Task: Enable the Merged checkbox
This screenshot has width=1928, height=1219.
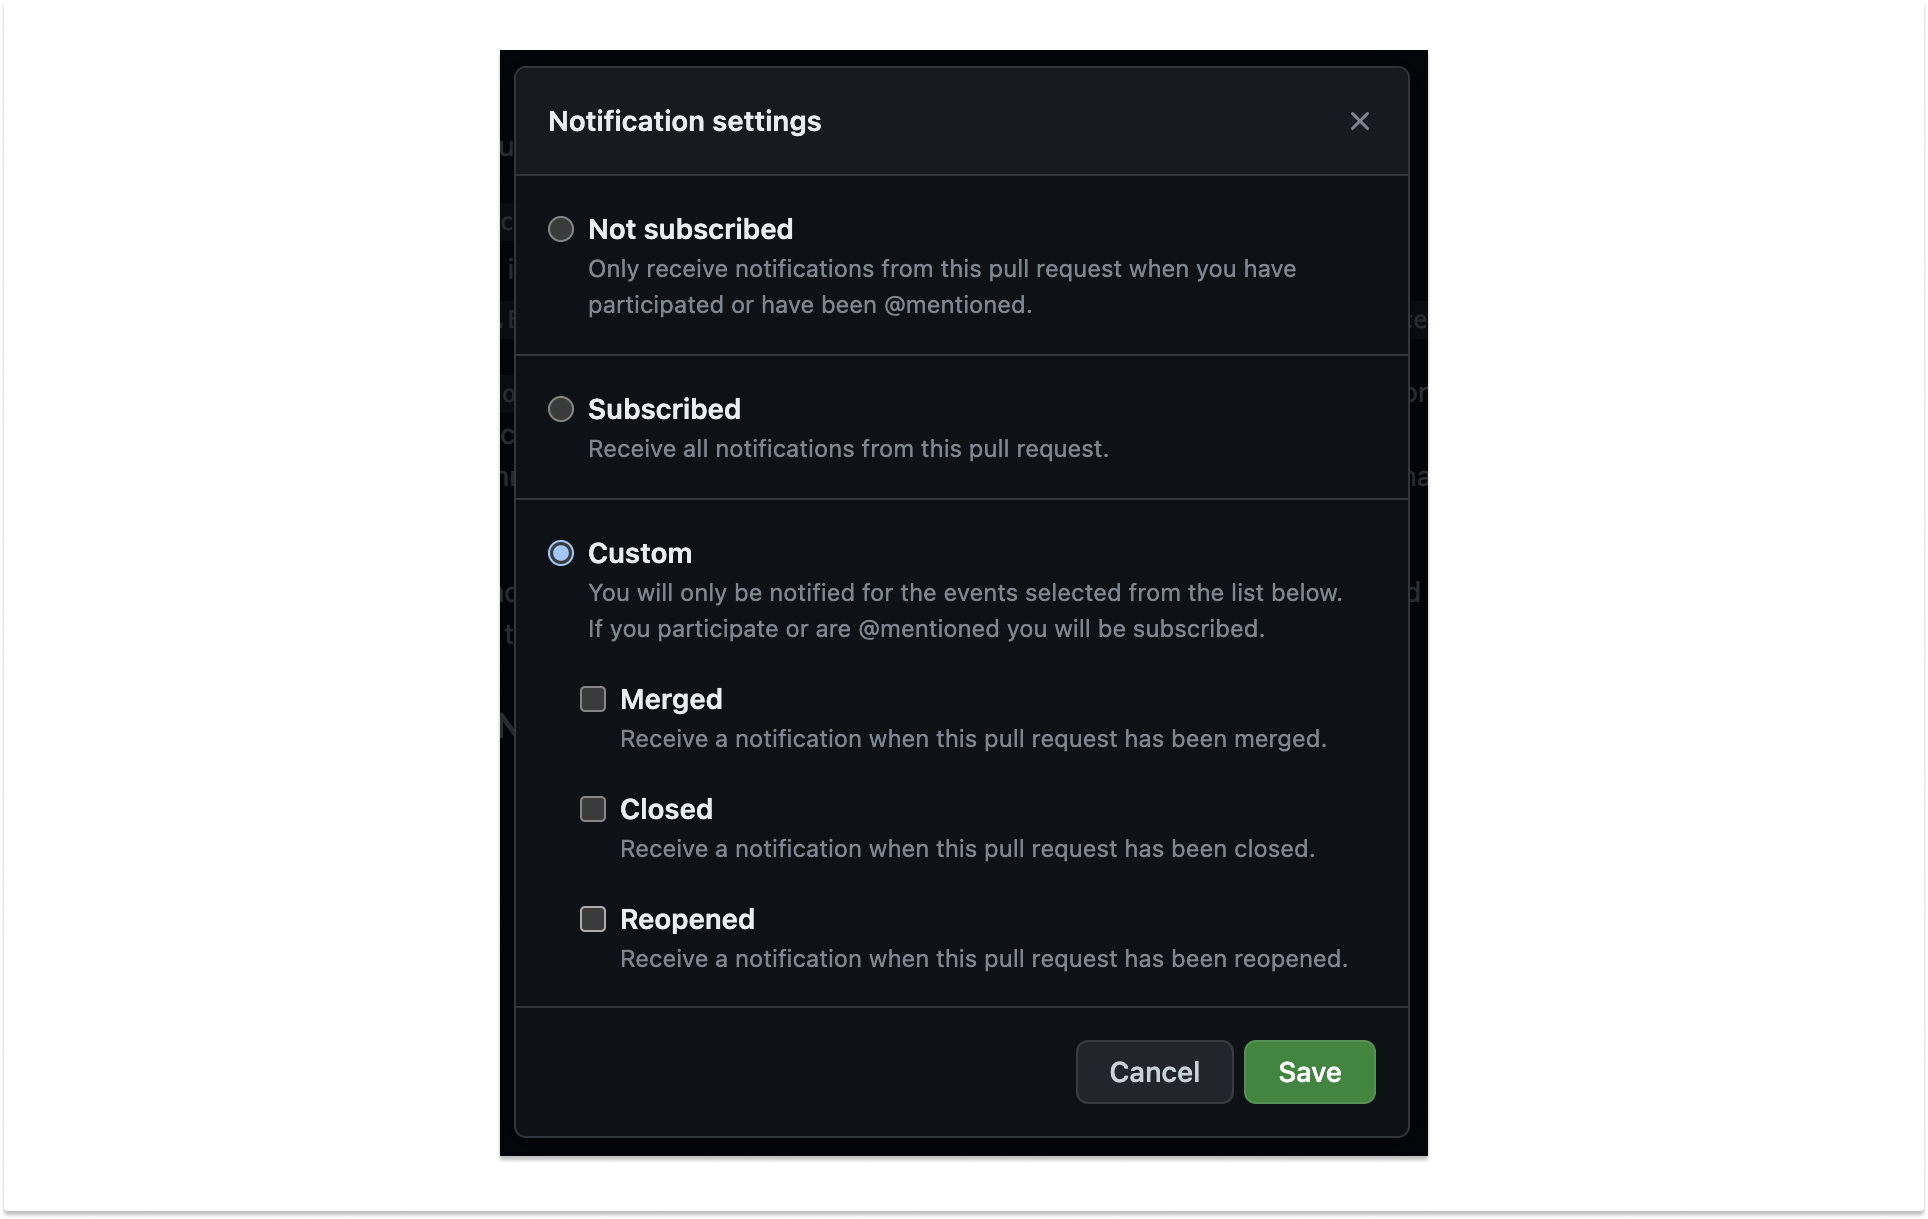Action: [592, 699]
